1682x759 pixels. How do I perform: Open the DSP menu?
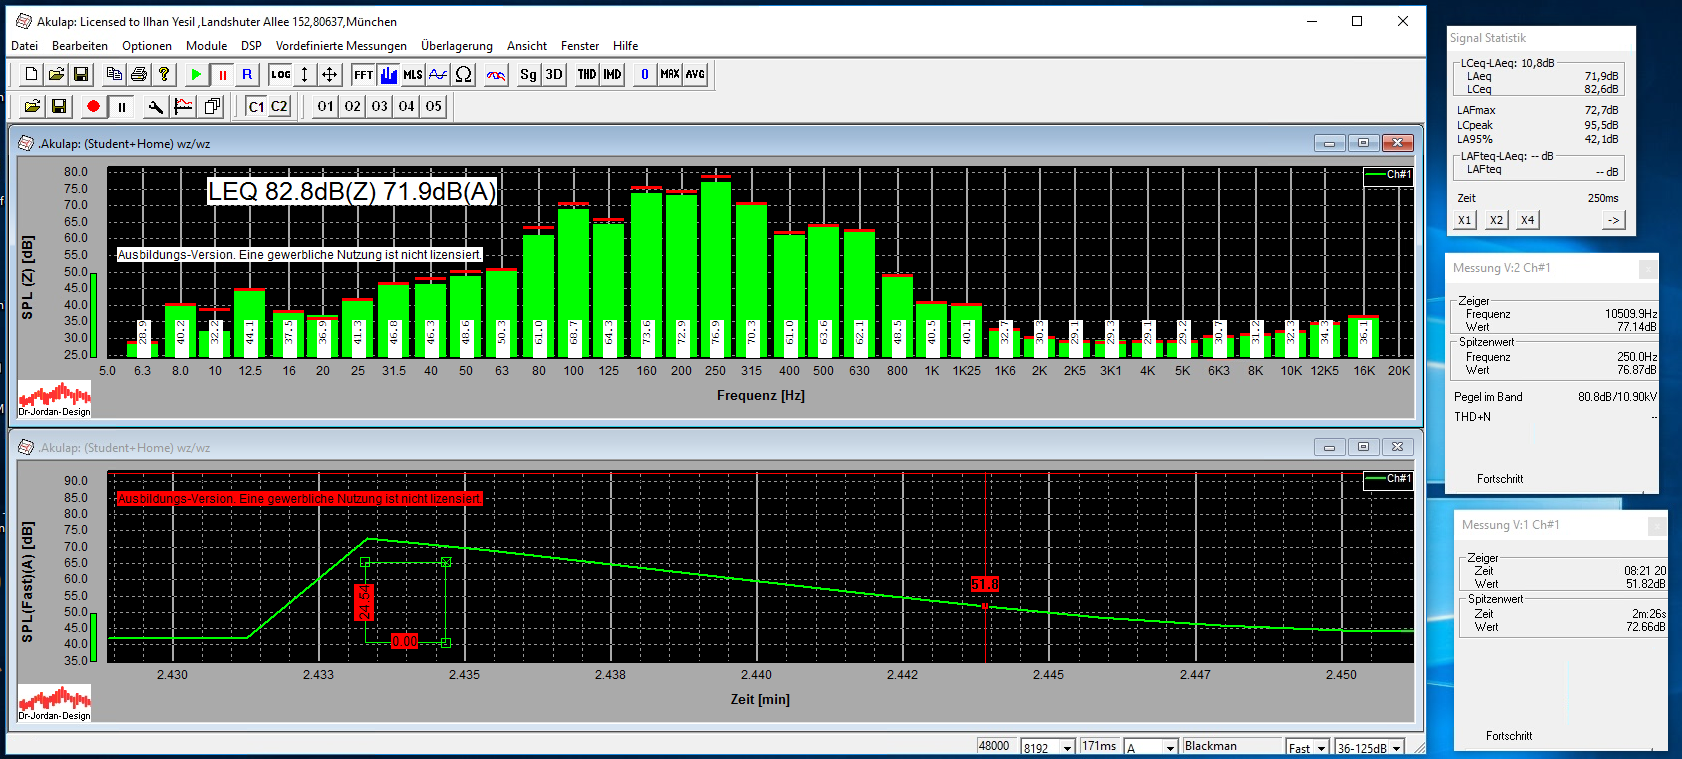click(x=251, y=46)
